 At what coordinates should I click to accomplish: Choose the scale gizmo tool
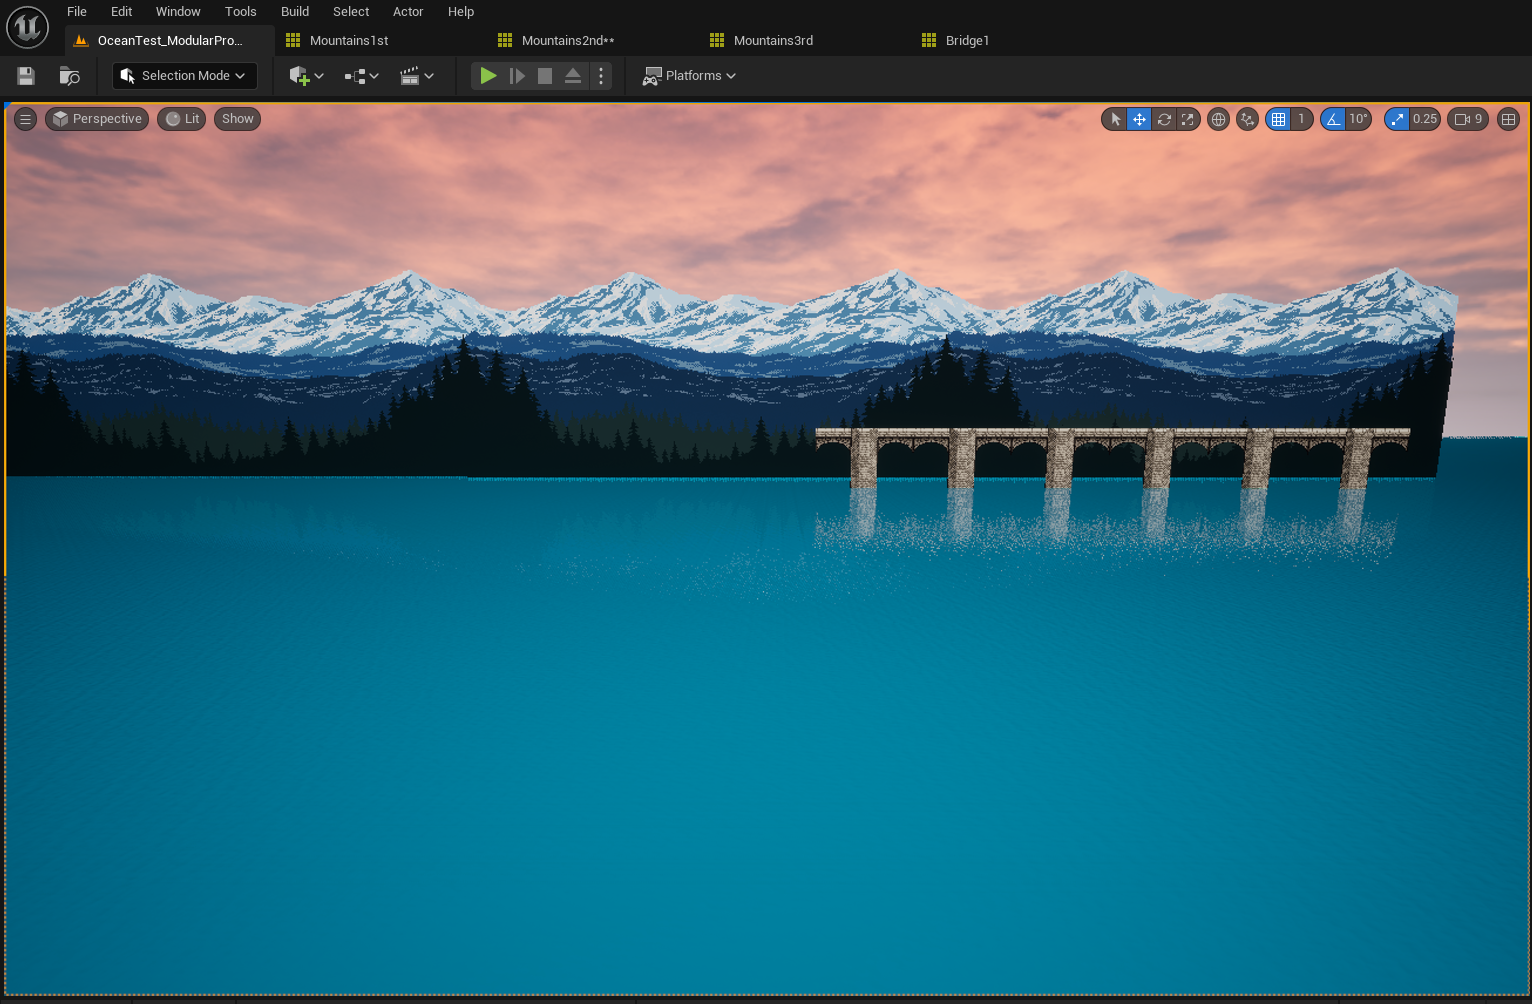tap(1188, 119)
